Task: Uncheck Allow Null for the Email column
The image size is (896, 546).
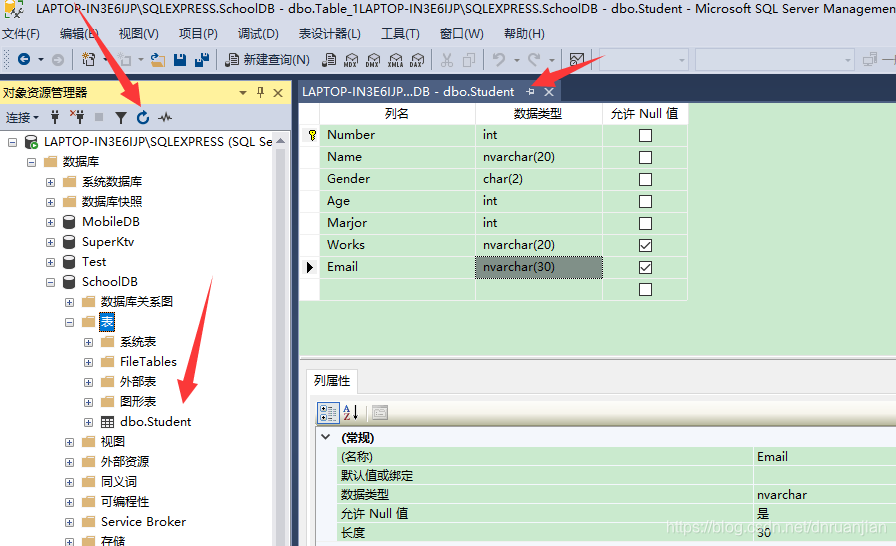Action: coord(645,267)
